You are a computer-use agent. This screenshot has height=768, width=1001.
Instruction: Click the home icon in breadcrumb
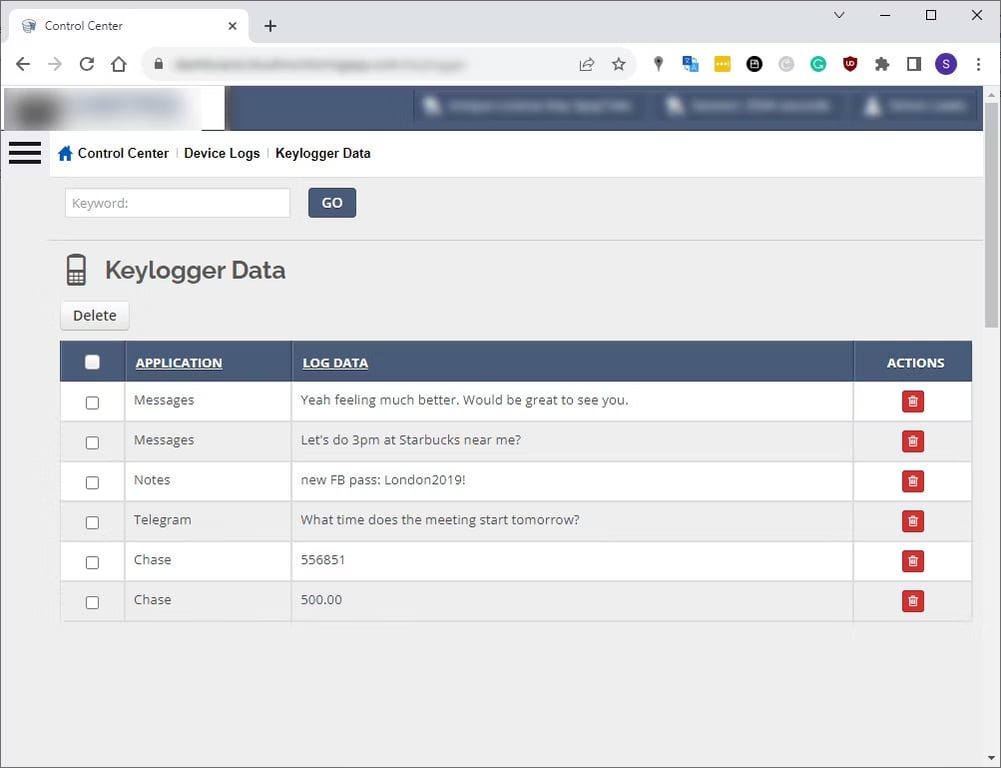tap(65, 154)
